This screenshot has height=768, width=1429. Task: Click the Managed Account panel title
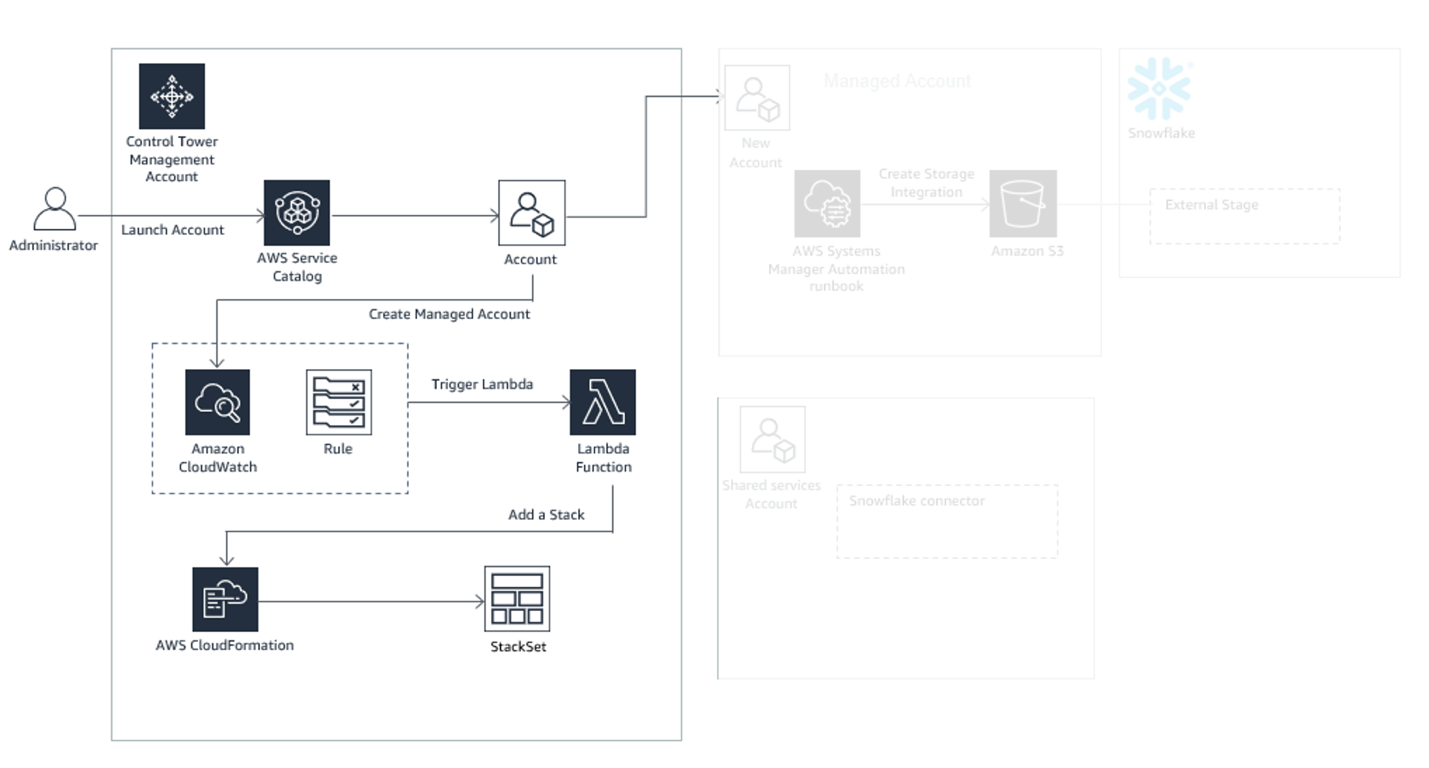896,80
